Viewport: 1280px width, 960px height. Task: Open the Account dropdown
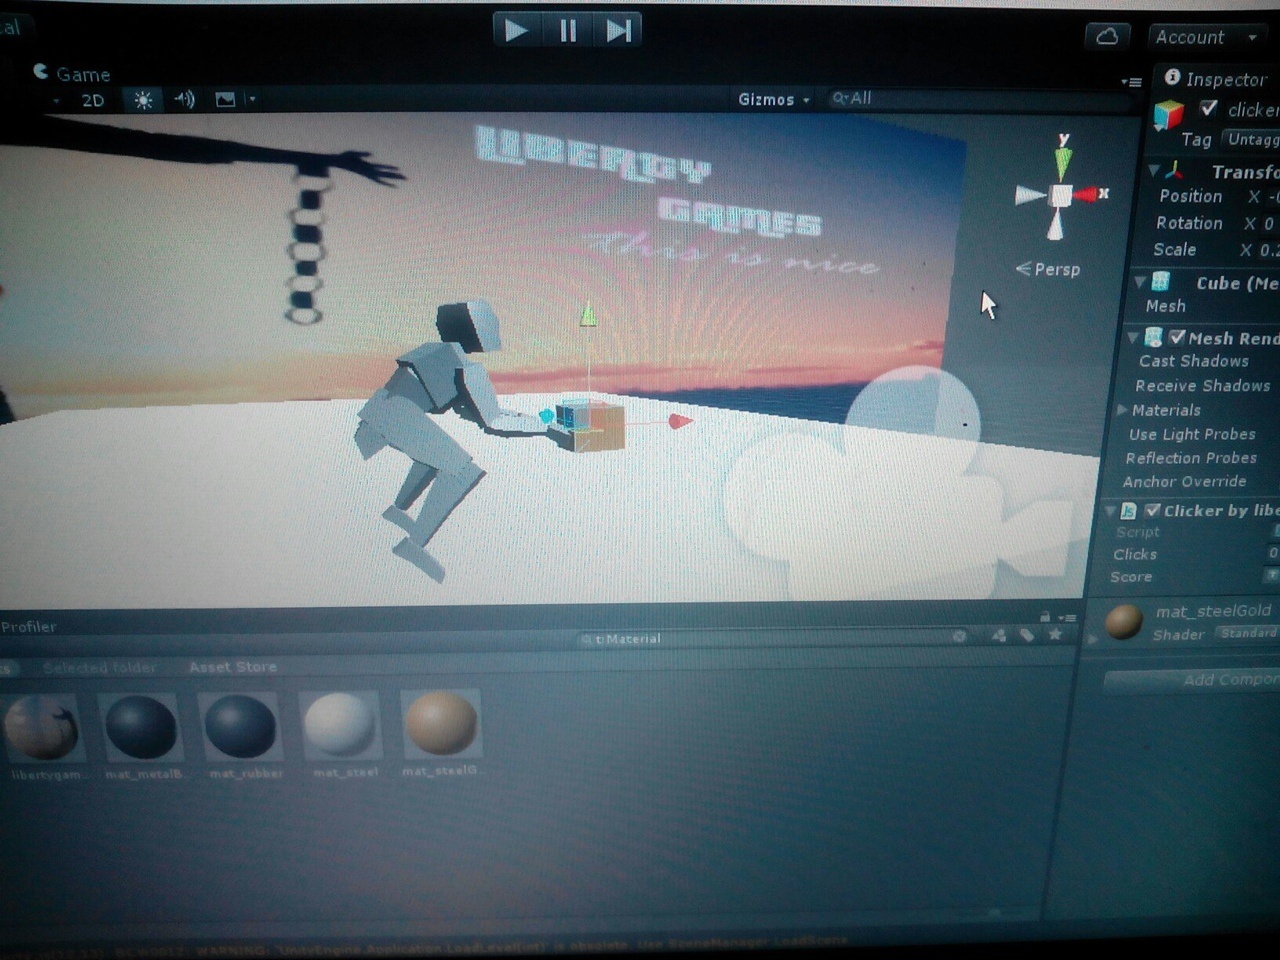pos(1206,37)
